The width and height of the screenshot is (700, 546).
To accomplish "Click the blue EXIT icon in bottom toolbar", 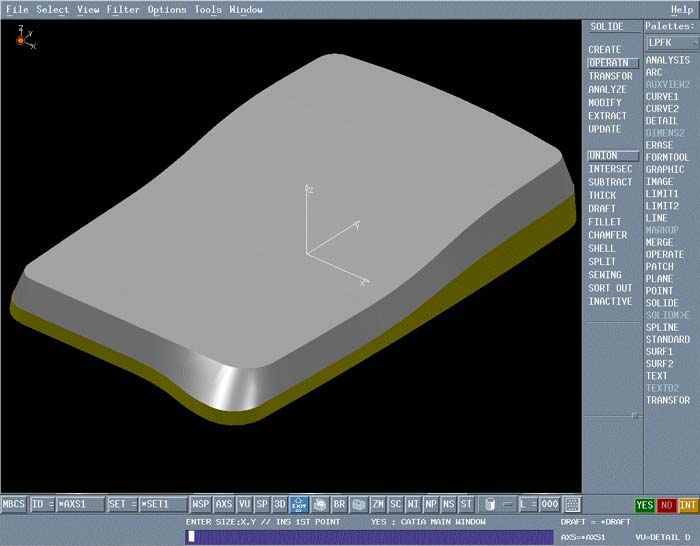I will [299, 504].
